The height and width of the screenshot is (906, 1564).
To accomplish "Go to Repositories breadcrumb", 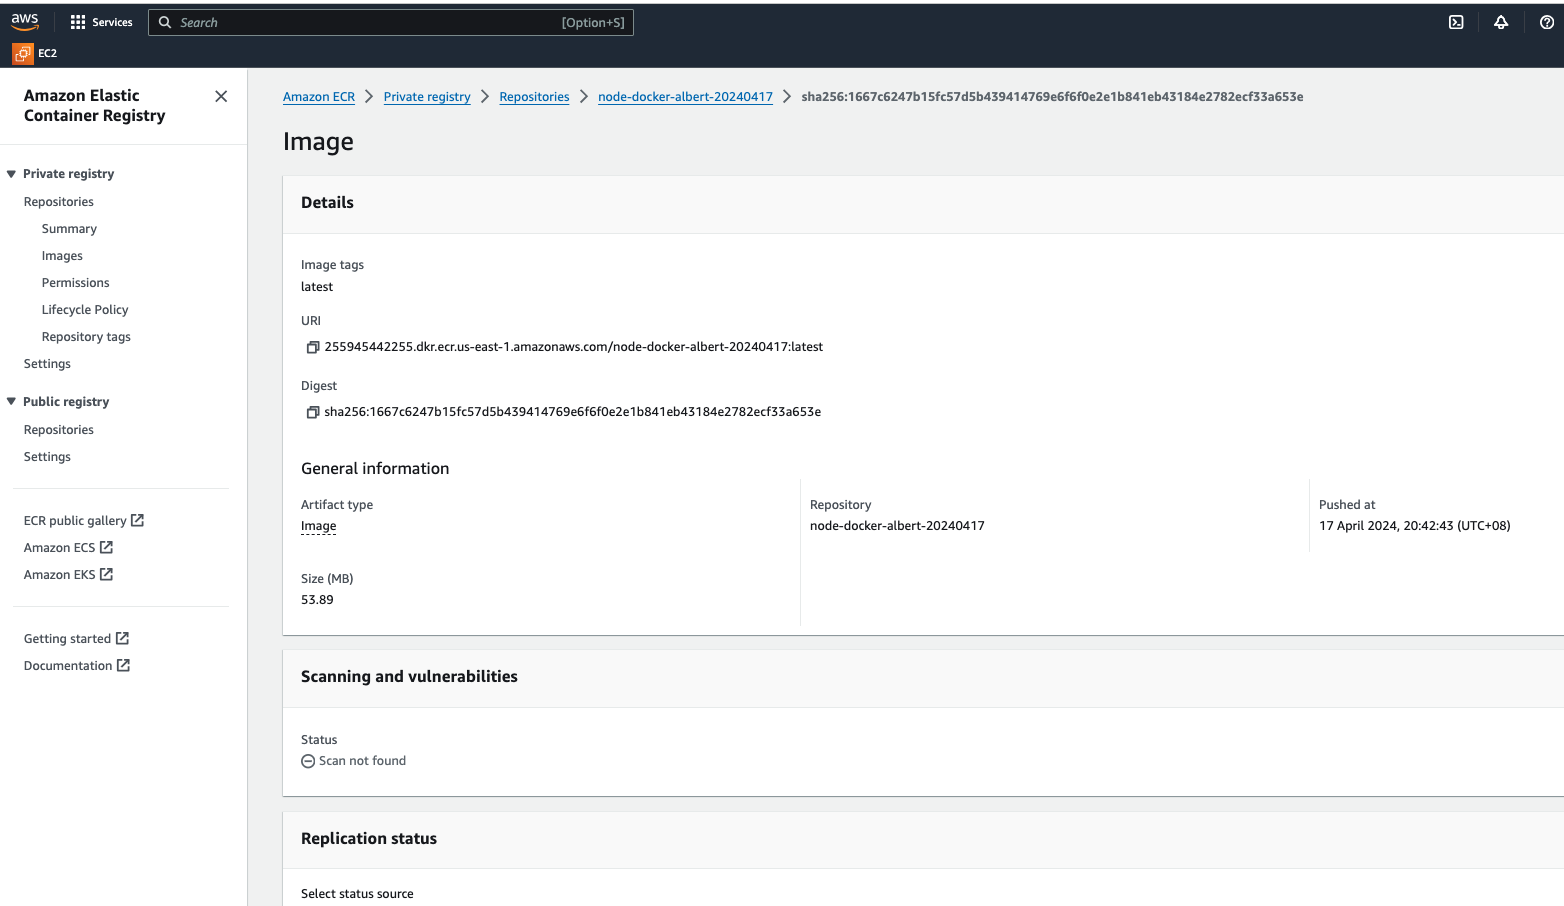I will 534,97.
